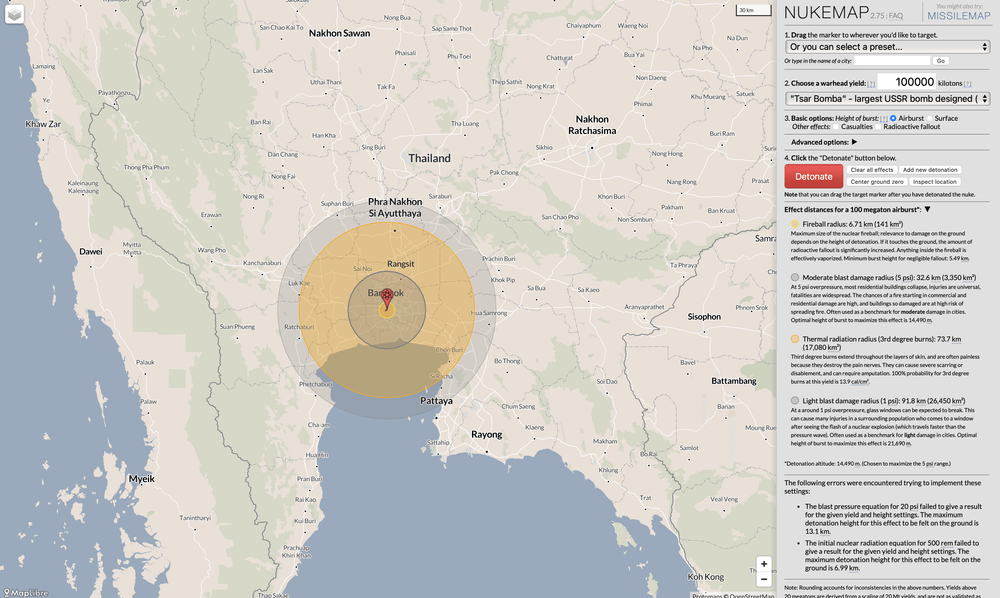
Task: Enable the Radioactive fallout checkbox
Action: (878, 126)
